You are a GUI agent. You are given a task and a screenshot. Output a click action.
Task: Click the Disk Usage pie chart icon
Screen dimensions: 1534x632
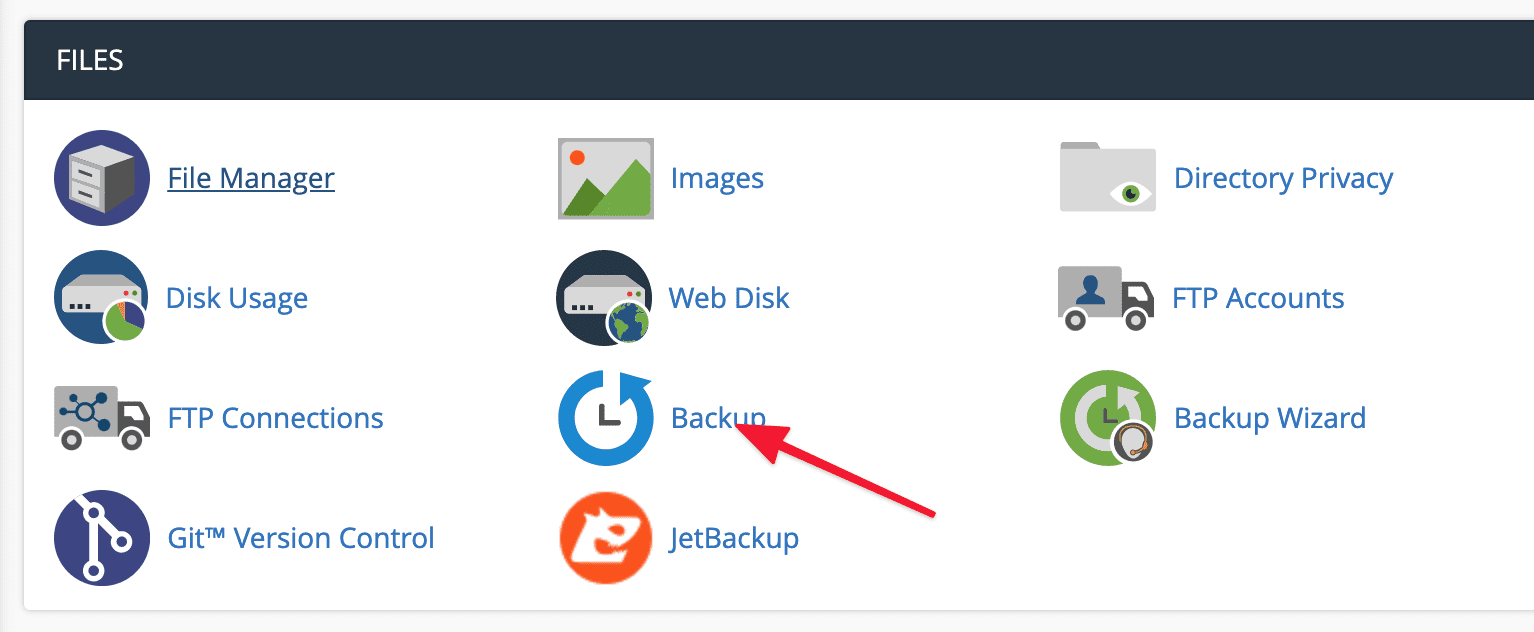tap(101, 298)
